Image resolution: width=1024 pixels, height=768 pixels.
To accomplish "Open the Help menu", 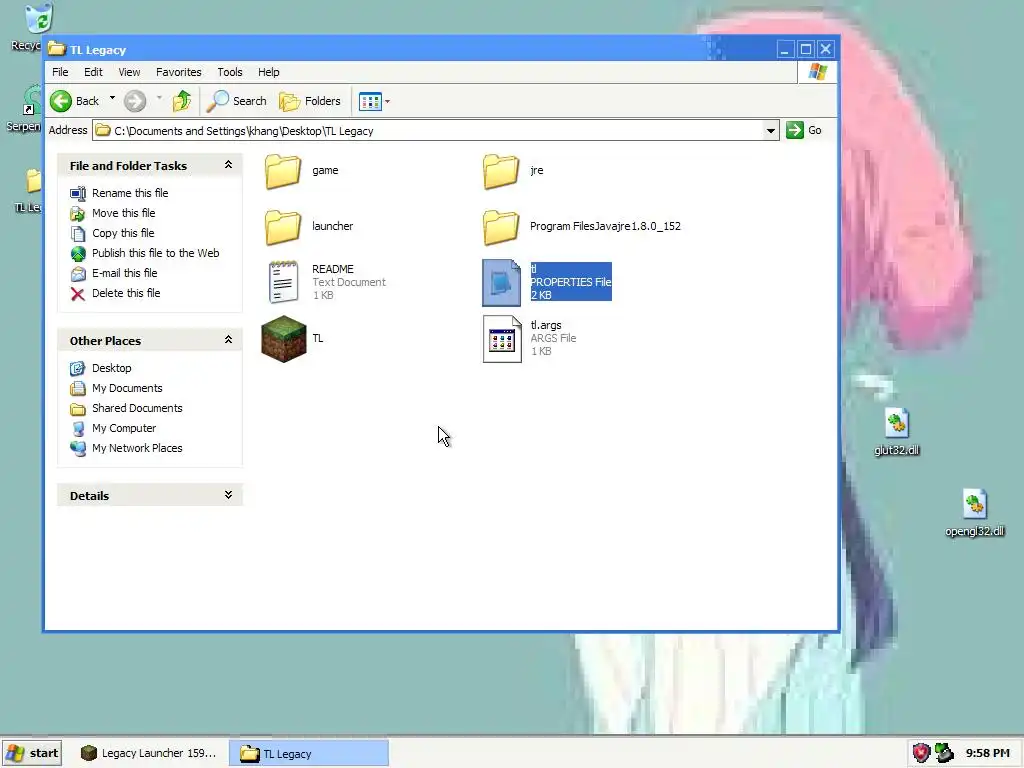I will click(268, 72).
